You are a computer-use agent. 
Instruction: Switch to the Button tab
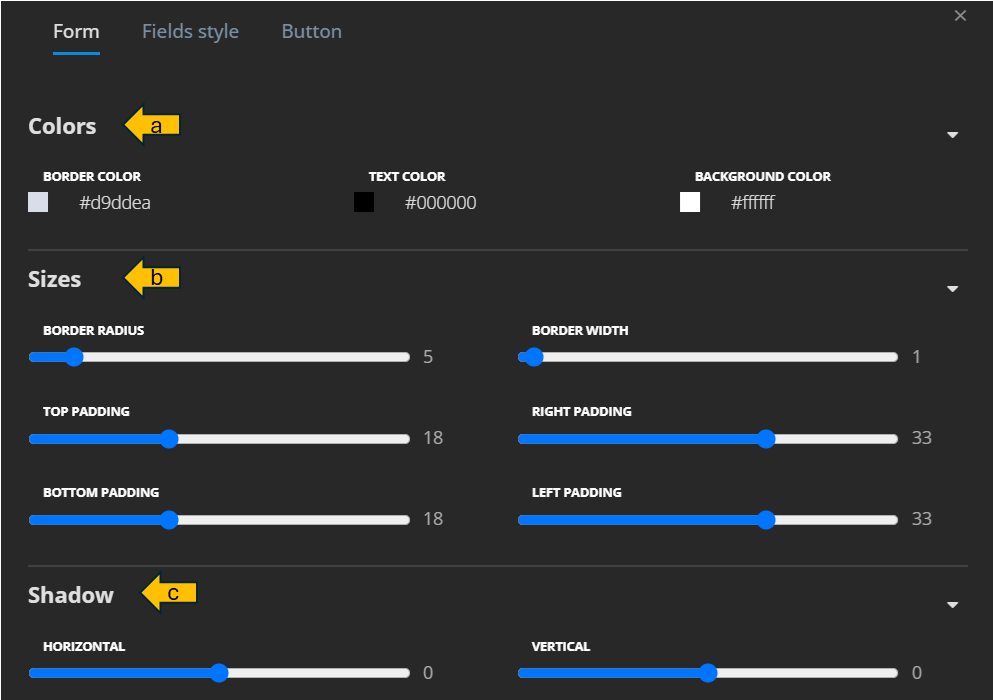click(x=311, y=31)
